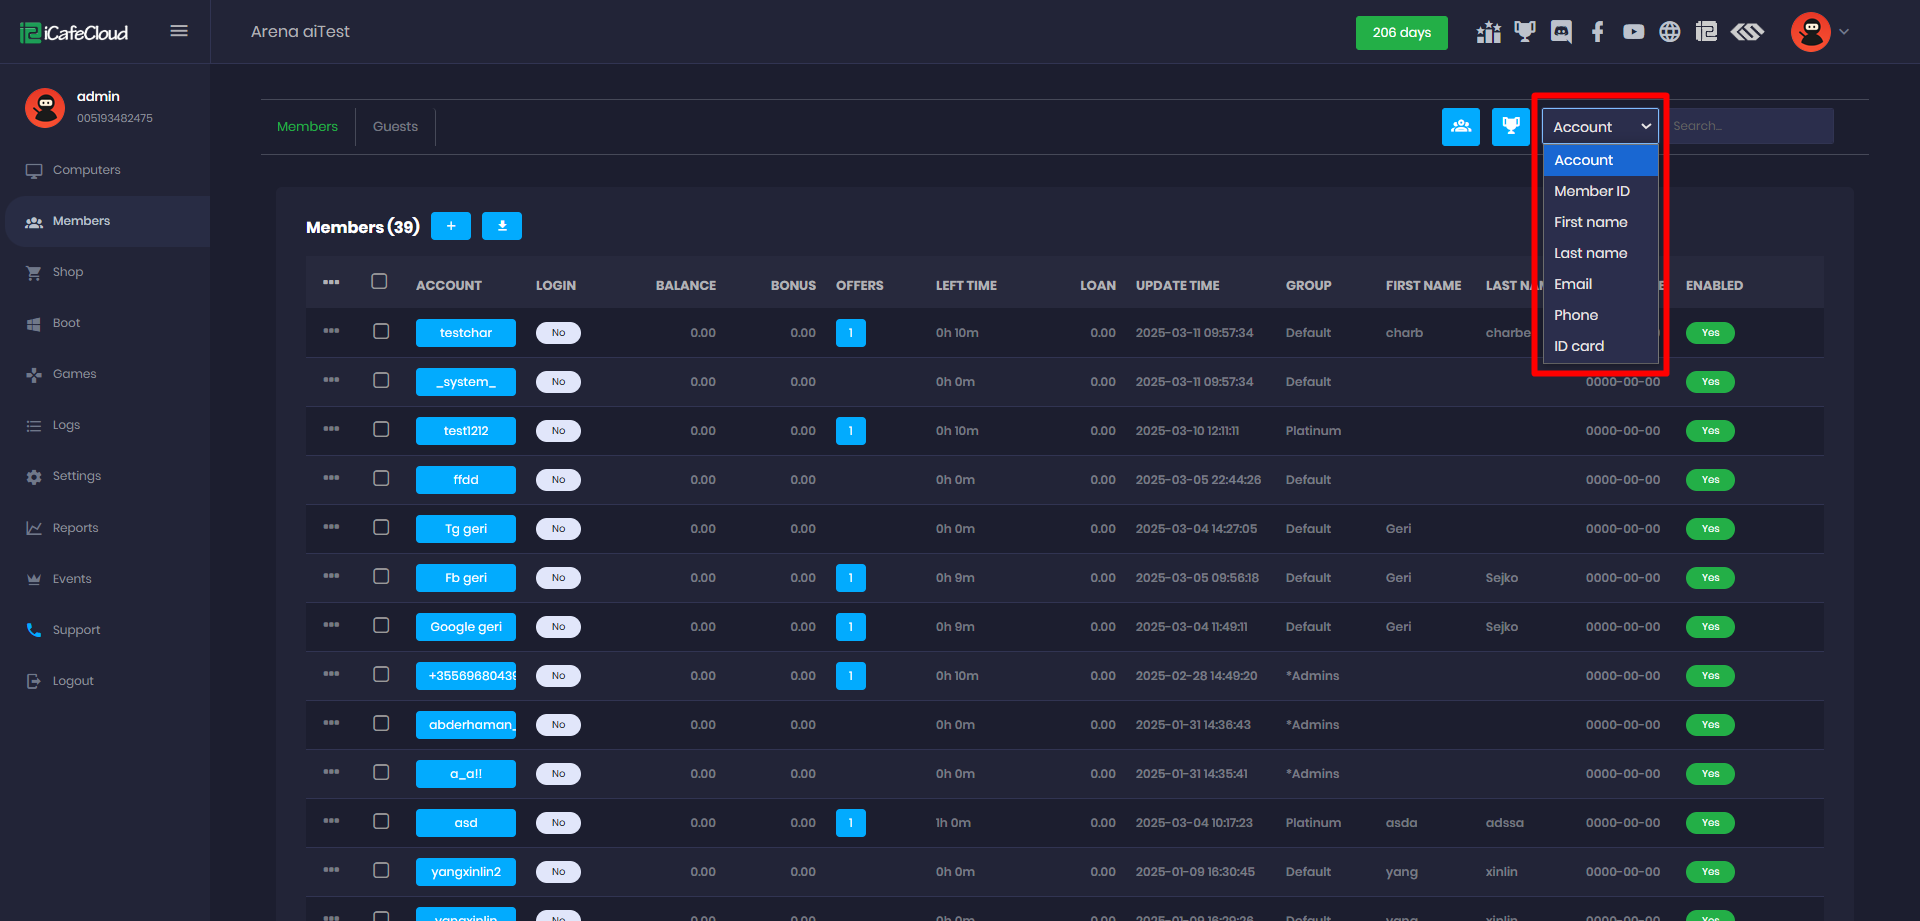
Task: Open the yangxinlin2 account button
Action: (465, 872)
